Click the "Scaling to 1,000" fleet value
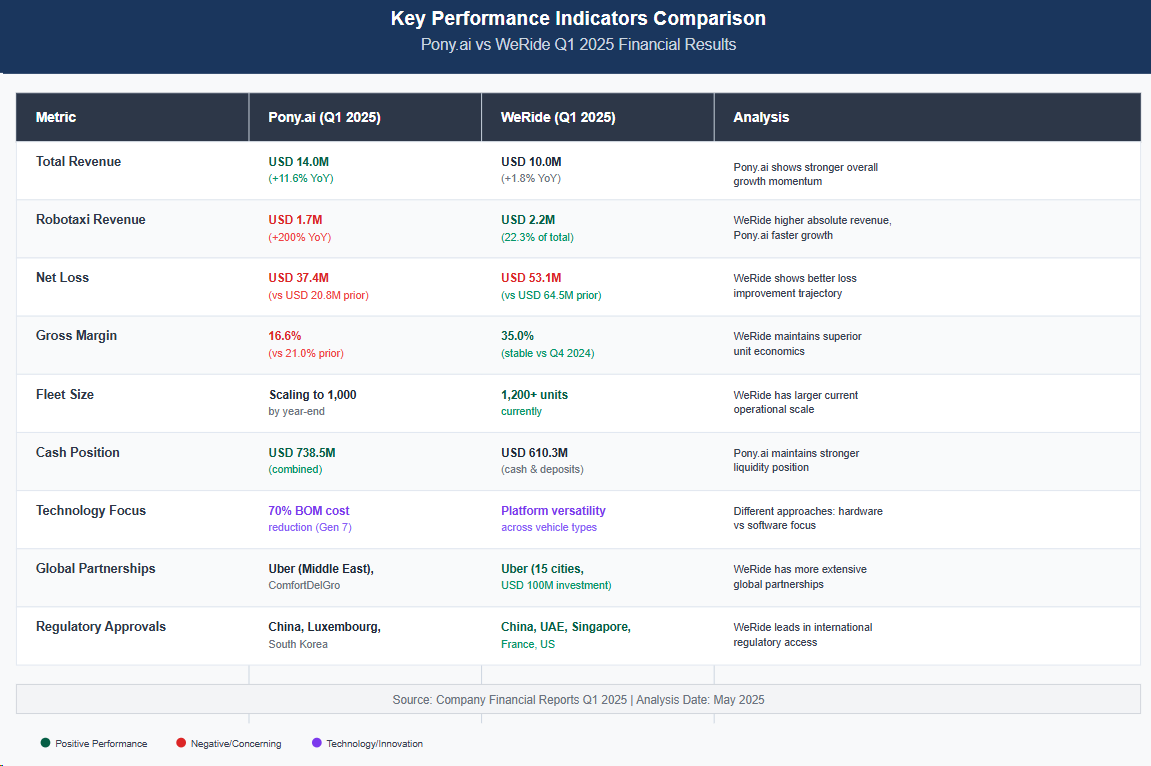This screenshot has height=766, width=1151. point(313,394)
